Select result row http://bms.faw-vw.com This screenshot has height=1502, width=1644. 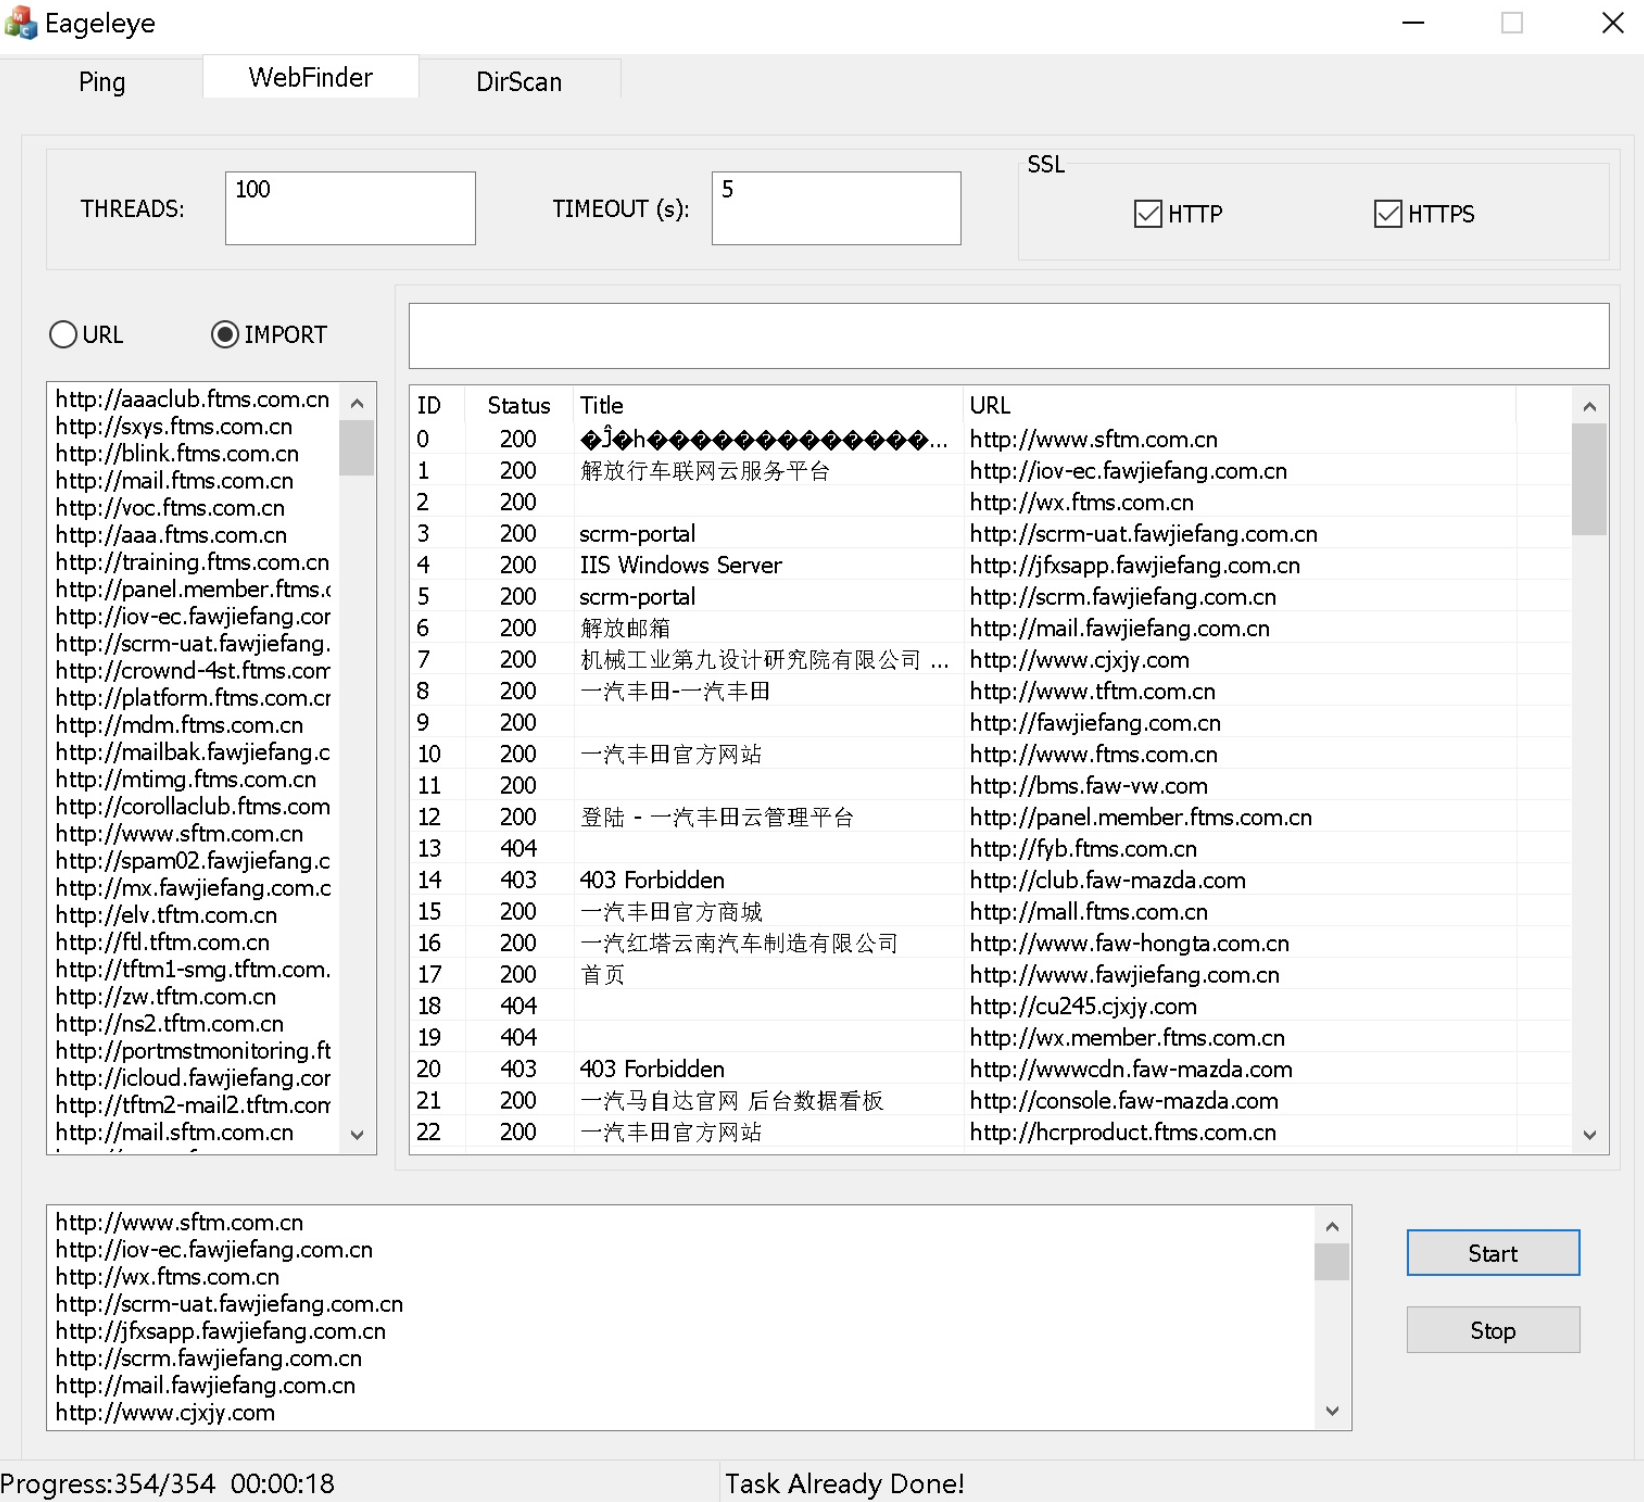tap(990, 786)
